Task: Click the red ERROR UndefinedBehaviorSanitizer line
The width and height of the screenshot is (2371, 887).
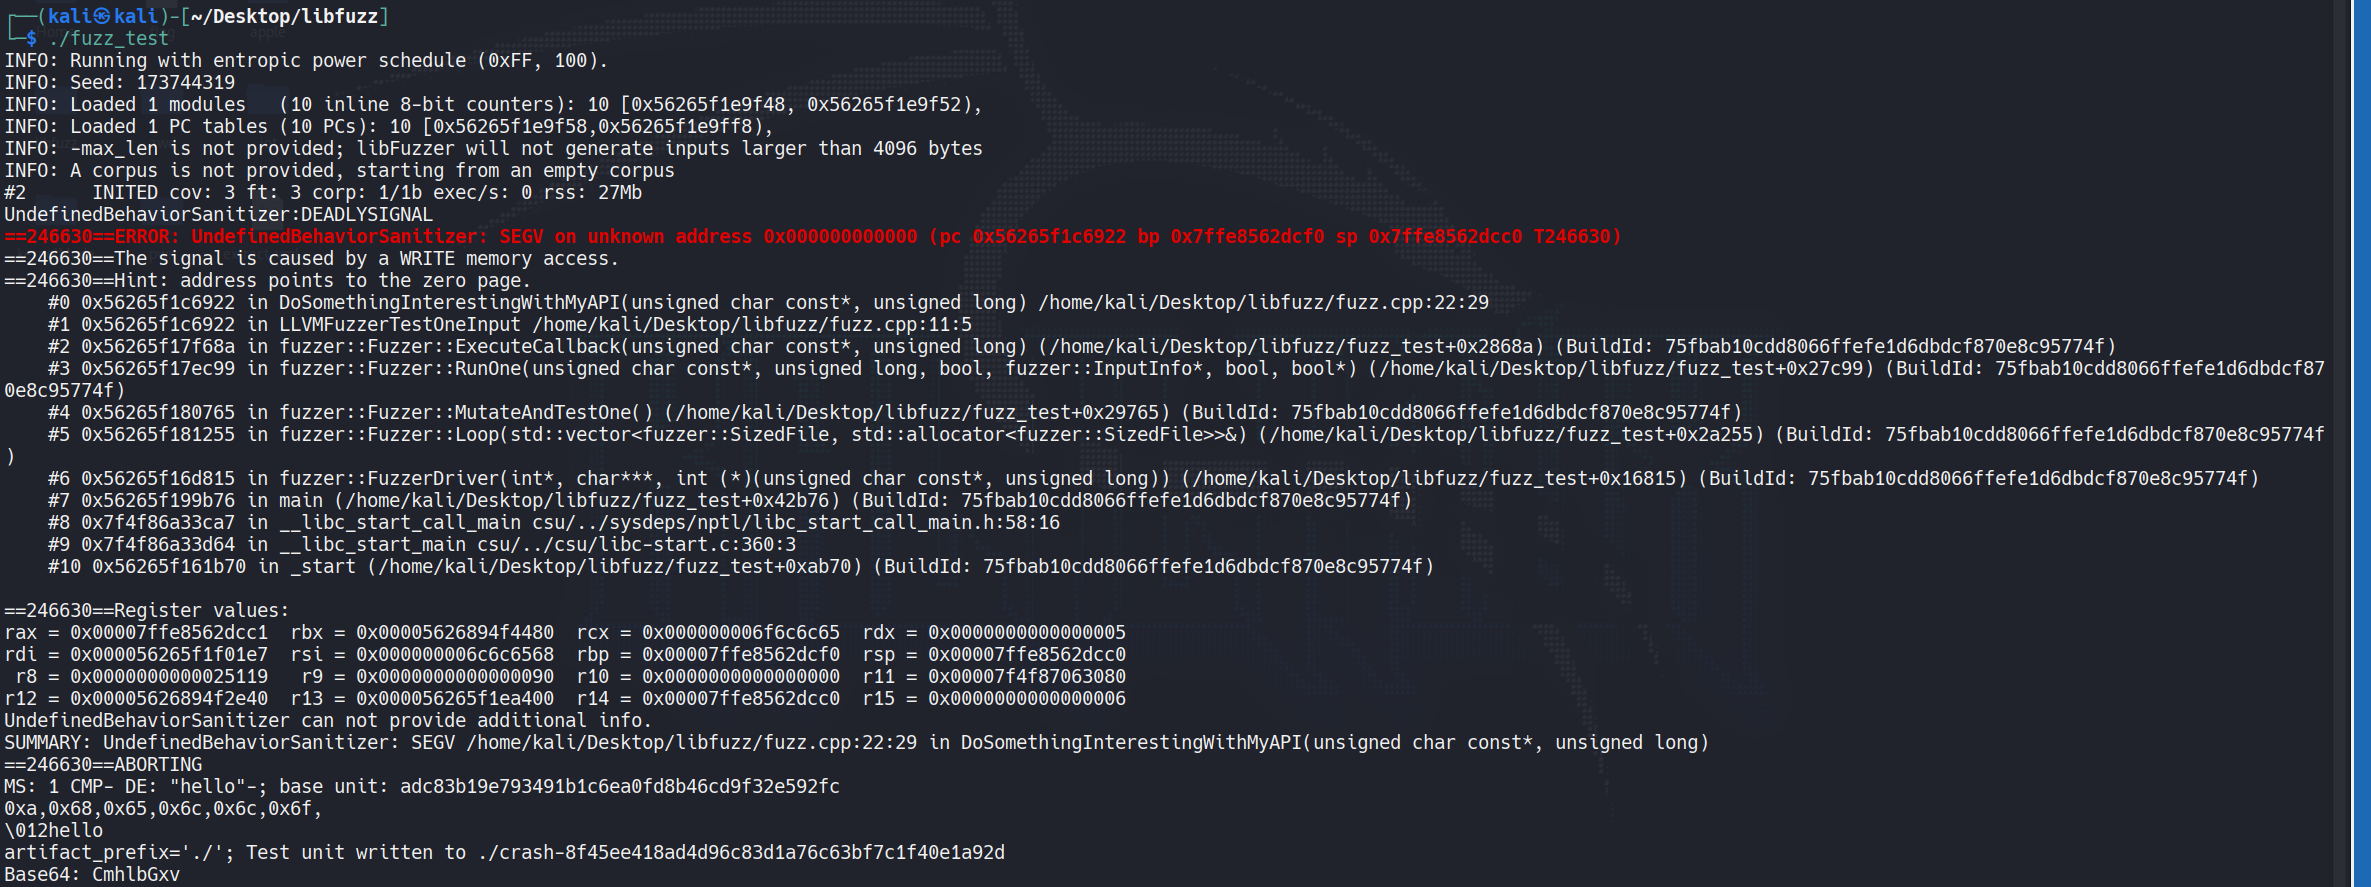Action: click(812, 237)
